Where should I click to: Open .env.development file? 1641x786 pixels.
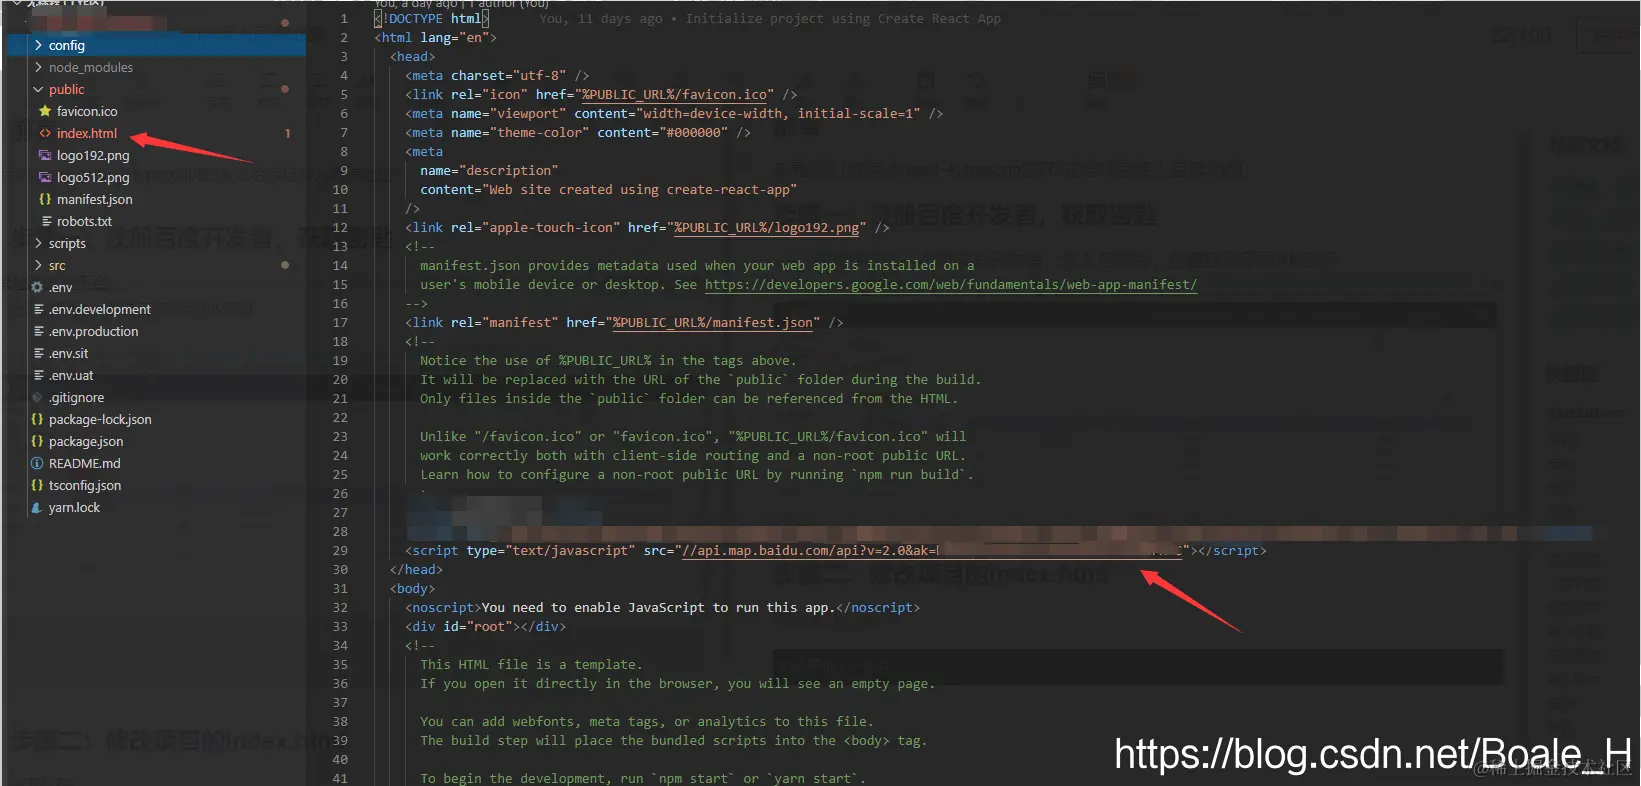click(100, 309)
